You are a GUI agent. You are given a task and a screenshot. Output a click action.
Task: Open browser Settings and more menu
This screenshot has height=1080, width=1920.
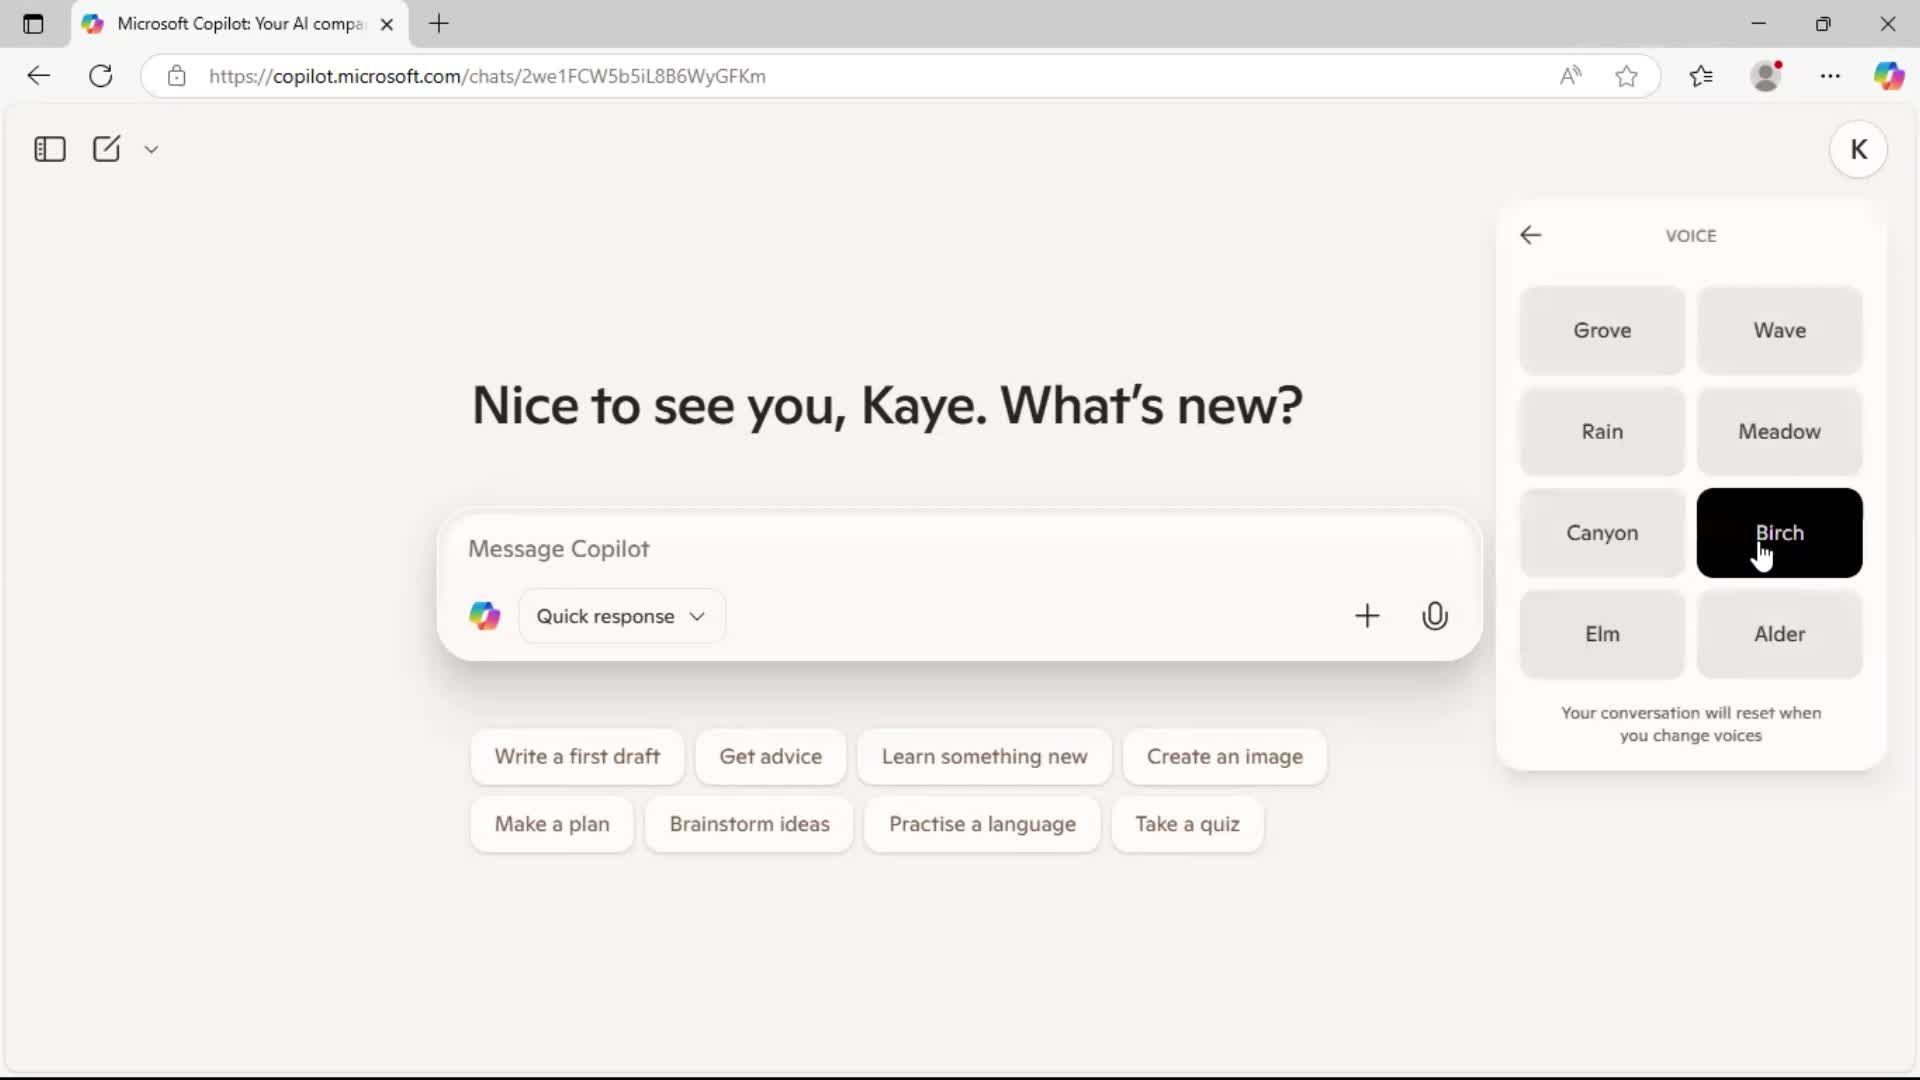[1830, 76]
